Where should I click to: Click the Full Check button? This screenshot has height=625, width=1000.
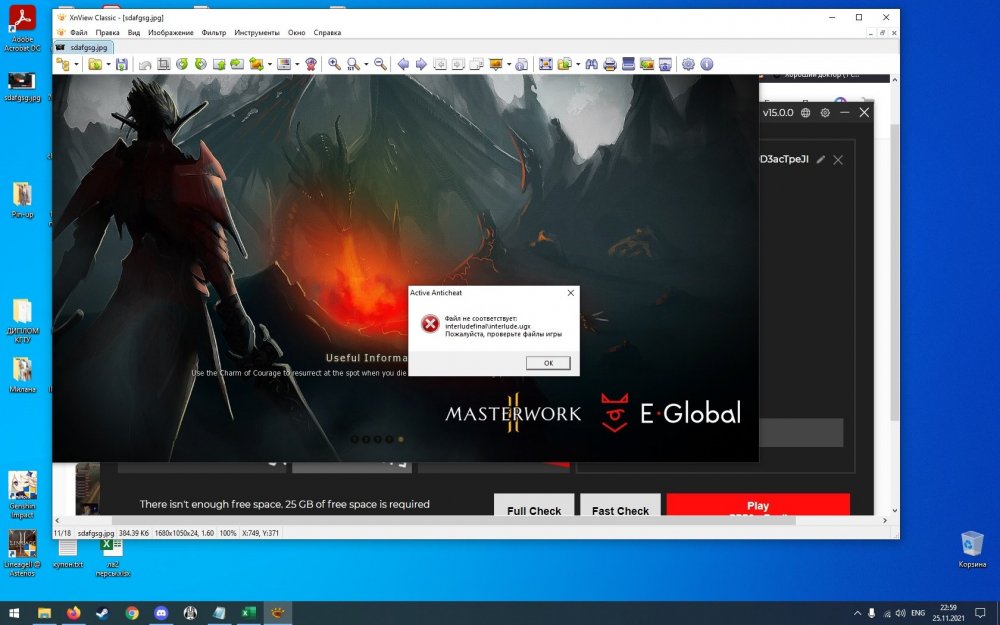pos(534,510)
